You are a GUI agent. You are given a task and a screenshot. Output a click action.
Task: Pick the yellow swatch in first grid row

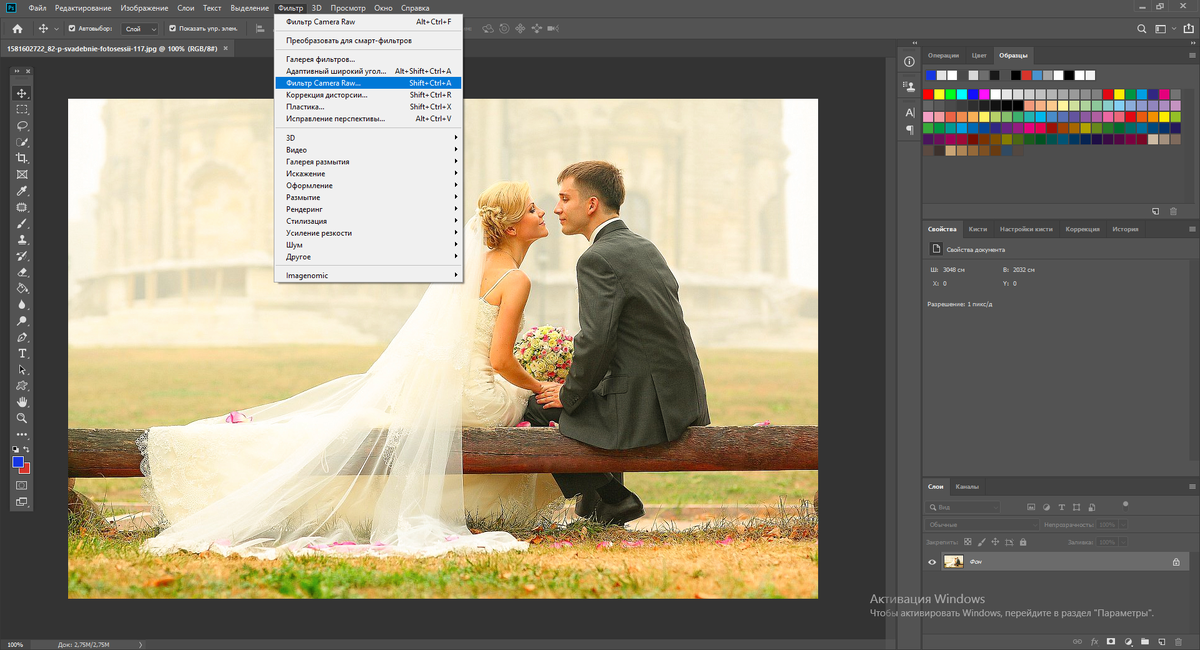point(939,94)
